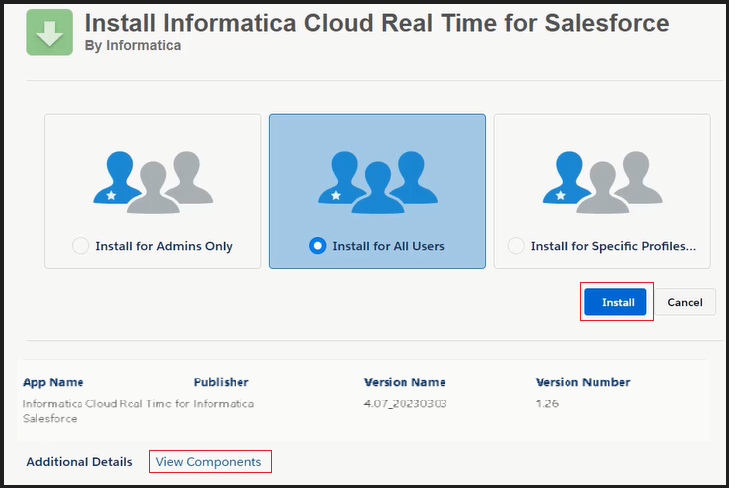The height and width of the screenshot is (488, 737).
Task: Click the Admins Only people group icon
Action: (x=153, y=182)
